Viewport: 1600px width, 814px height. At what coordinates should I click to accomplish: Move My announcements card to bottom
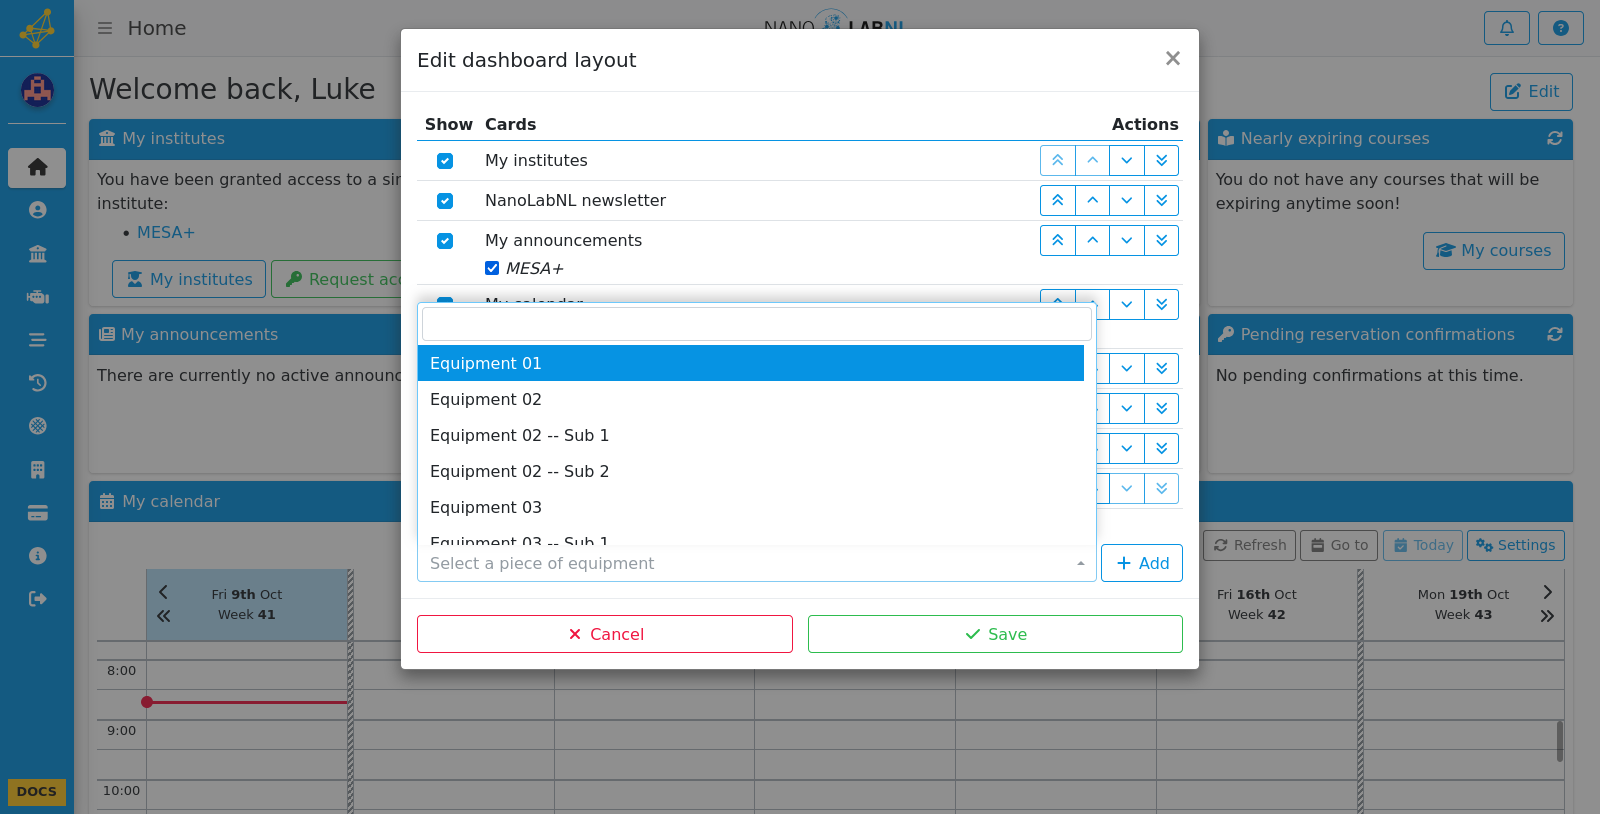(x=1161, y=240)
